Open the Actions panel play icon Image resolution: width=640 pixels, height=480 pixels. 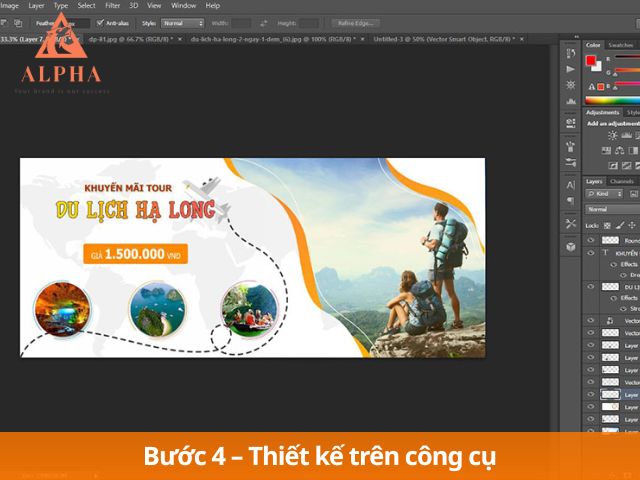570,67
